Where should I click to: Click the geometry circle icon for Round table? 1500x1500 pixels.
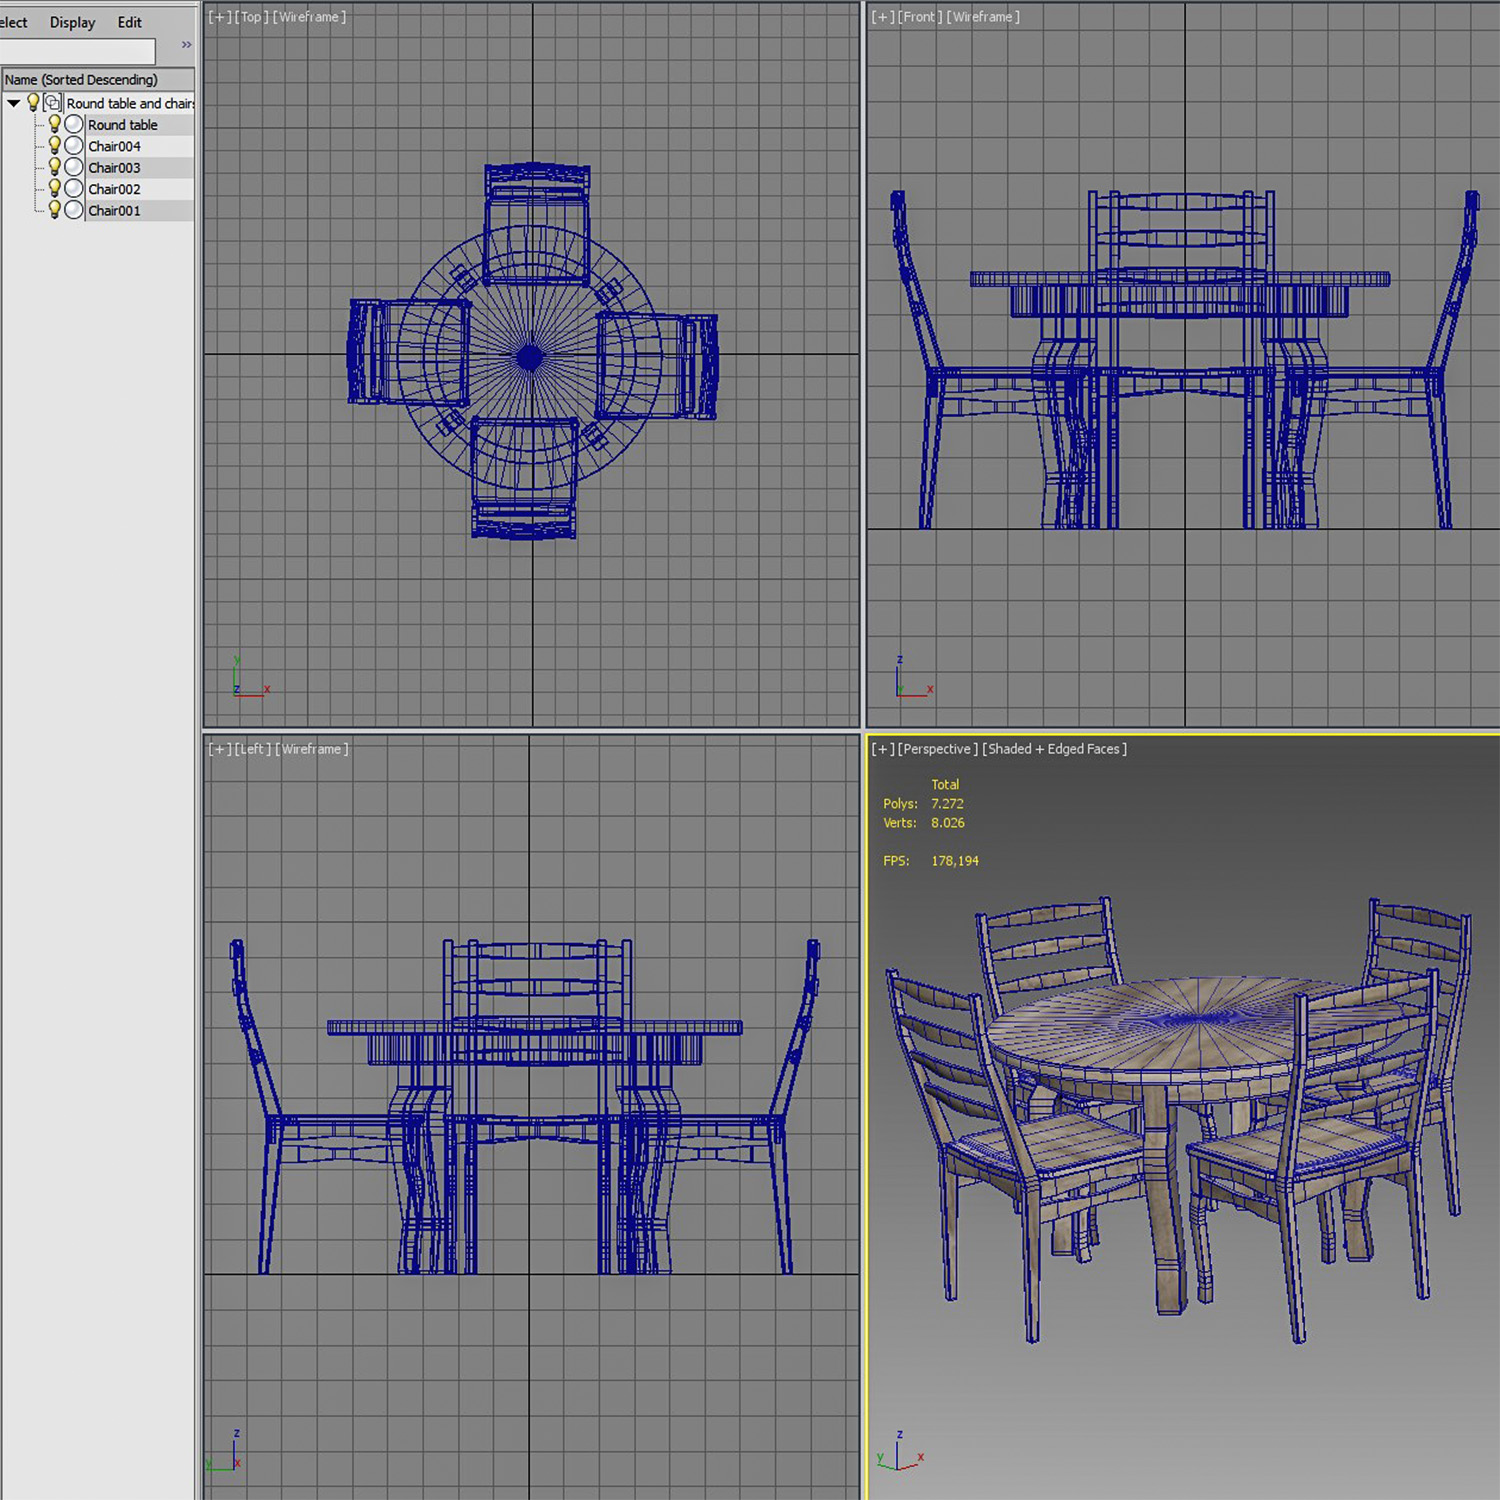74,125
